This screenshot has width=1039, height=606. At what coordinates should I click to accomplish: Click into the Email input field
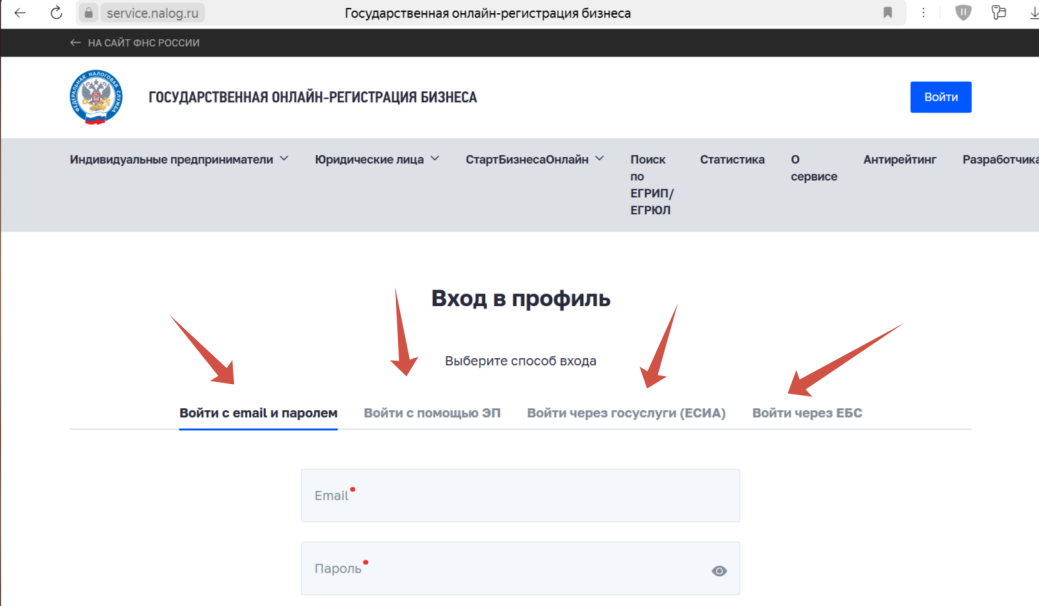[x=520, y=496]
